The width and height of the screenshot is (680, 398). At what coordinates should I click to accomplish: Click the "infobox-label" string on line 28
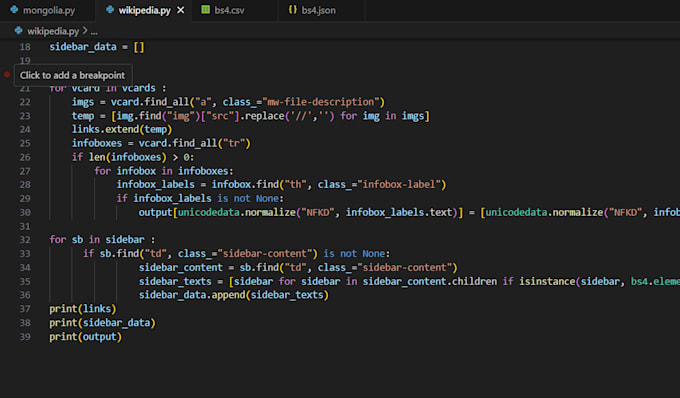(x=399, y=184)
